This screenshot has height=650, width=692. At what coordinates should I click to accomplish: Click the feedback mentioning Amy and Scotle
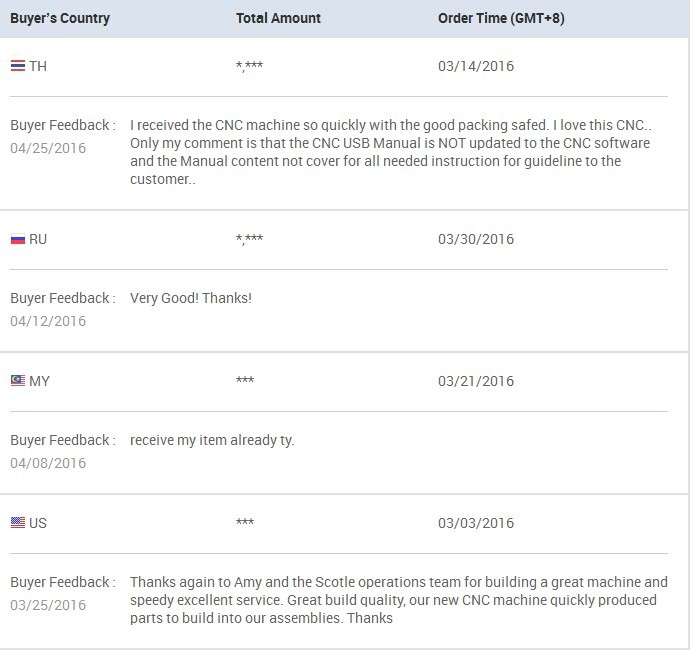point(399,600)
